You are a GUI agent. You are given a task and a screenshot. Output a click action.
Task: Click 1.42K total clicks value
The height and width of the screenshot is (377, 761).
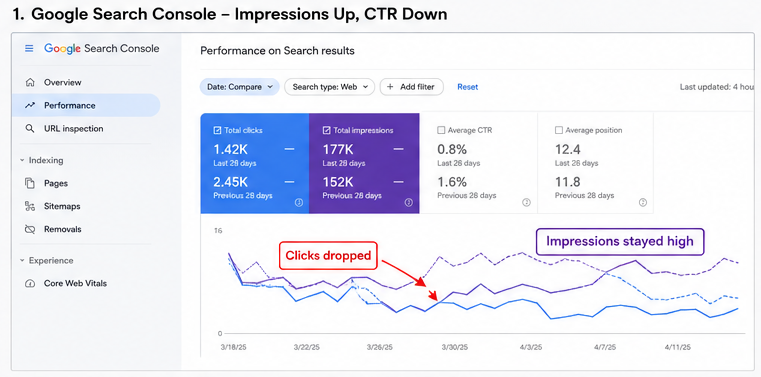pyautogui.click(x=231, y=148)
